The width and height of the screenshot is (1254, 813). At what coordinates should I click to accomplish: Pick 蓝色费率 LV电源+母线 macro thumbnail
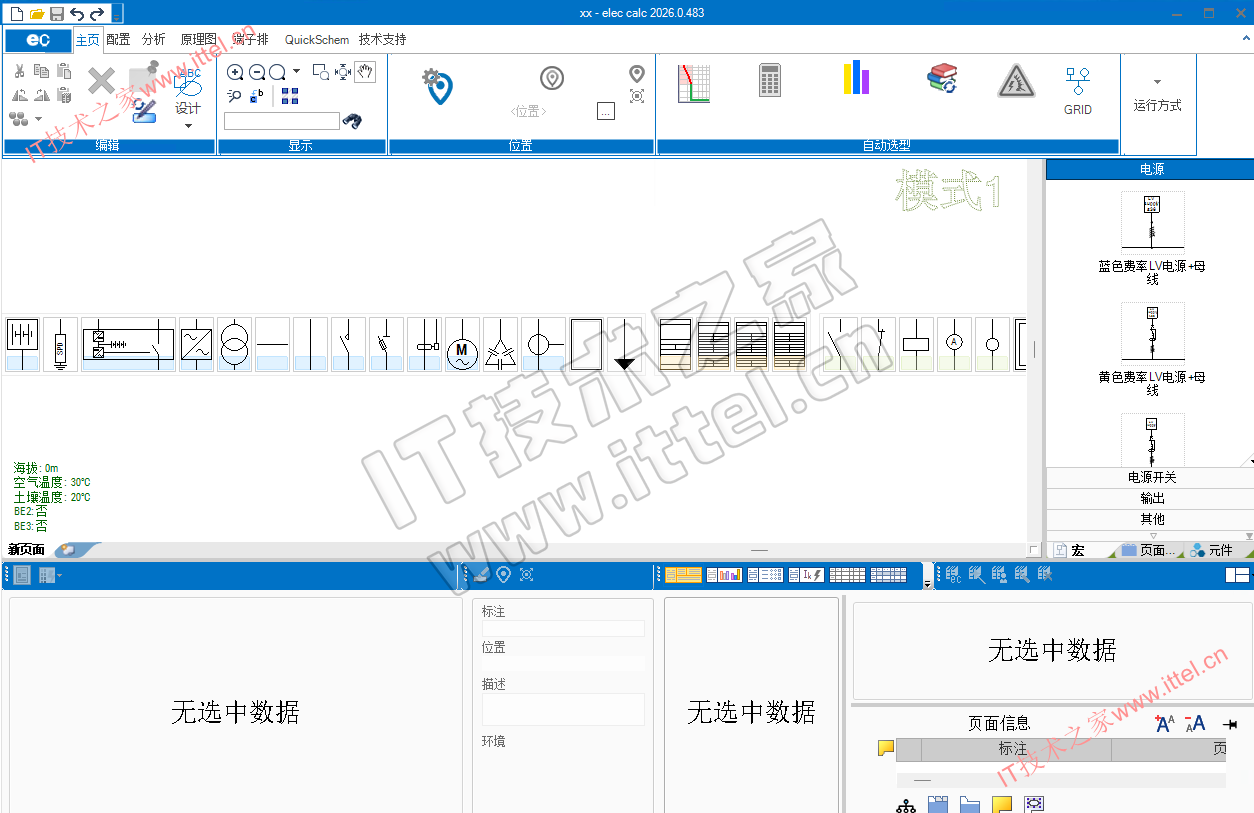pyautogui.click(x=1152, y=220)
